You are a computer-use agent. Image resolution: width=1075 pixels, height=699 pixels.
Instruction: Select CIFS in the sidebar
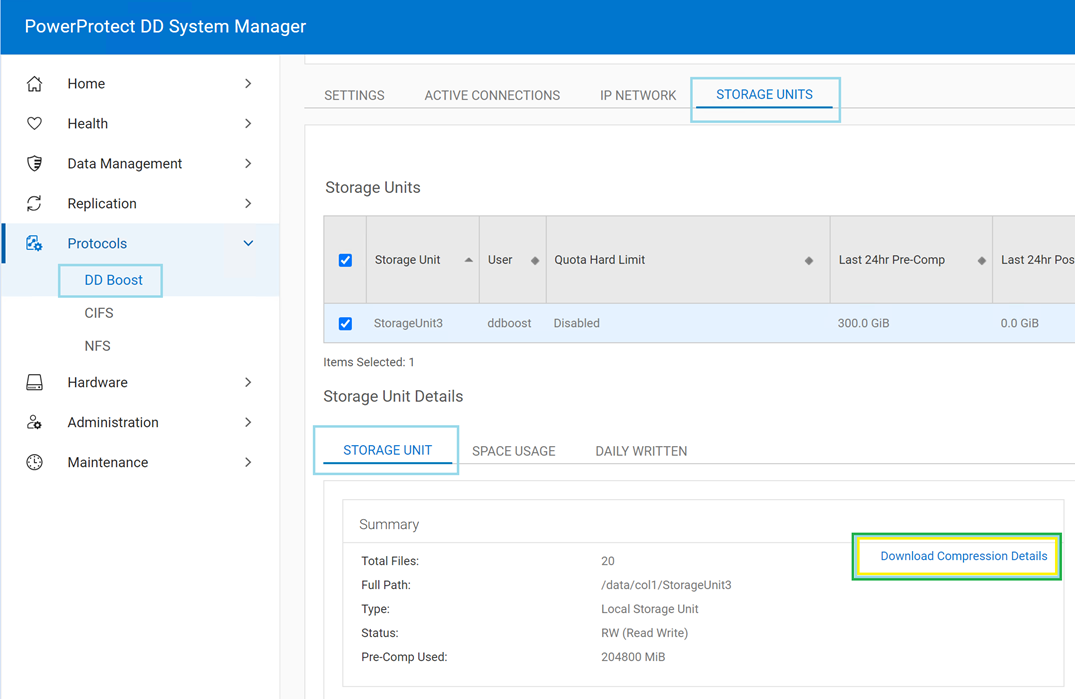coord(98,312)
